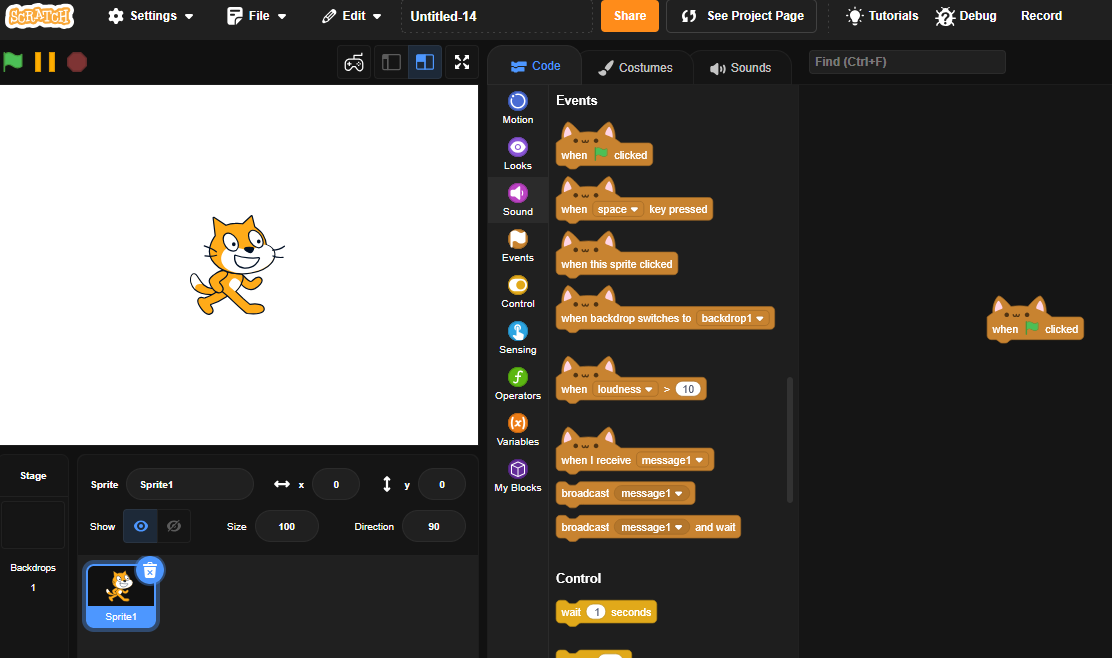Click the when flag clicked block in workspace
This screenshot has height=658, width=1112.
(x=1035, y=320)
